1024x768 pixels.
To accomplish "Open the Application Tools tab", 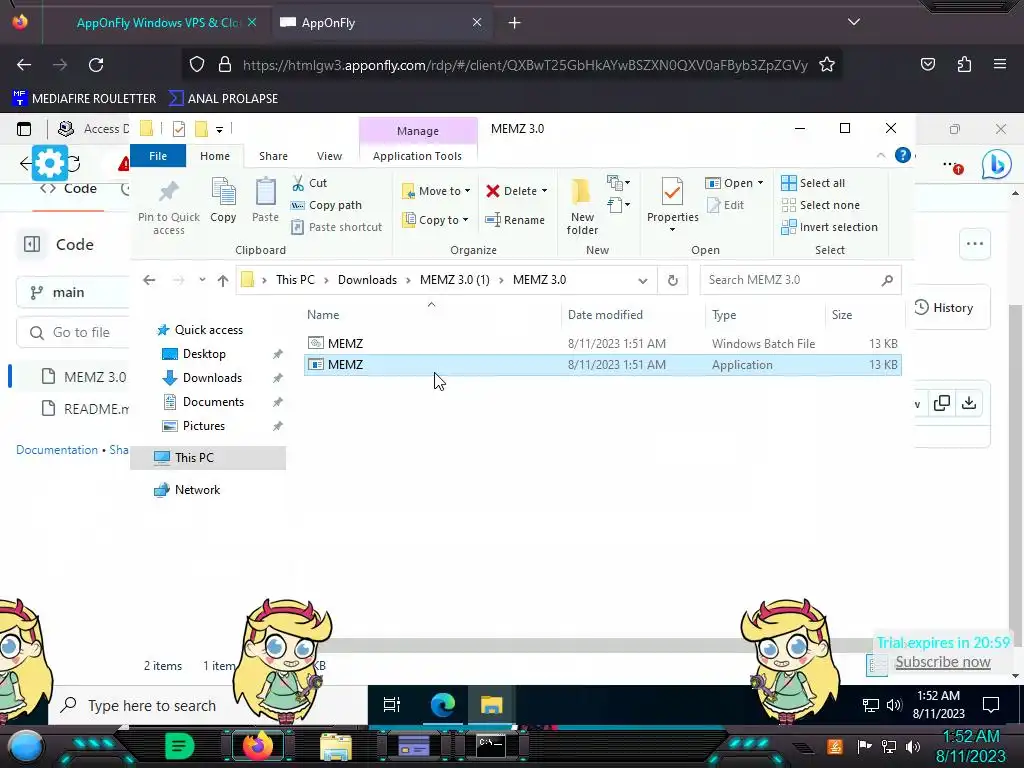I will pos(417,156).
